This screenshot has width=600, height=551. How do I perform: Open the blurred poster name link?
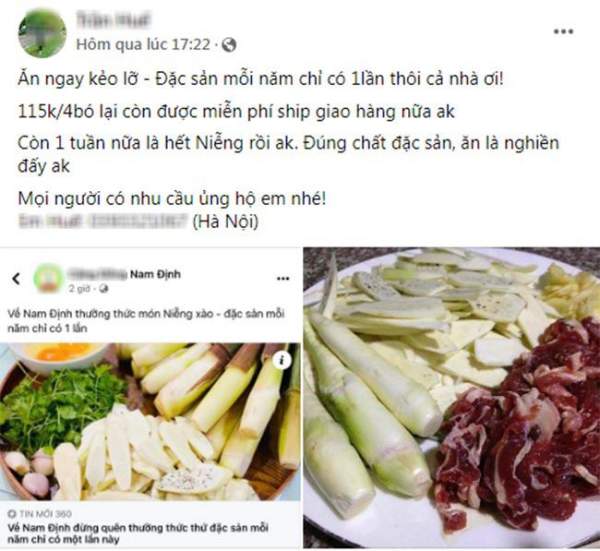pos(113,20)
